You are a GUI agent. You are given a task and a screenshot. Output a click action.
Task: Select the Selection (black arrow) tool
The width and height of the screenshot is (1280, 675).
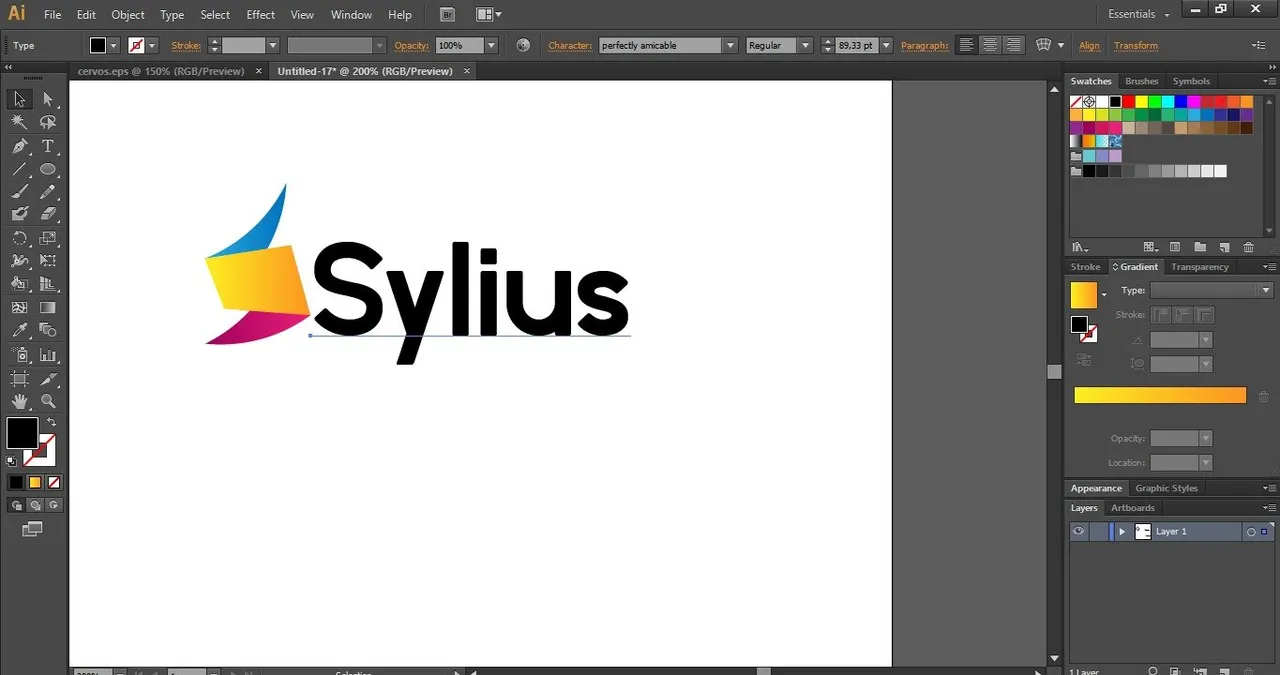coord(19,99)
